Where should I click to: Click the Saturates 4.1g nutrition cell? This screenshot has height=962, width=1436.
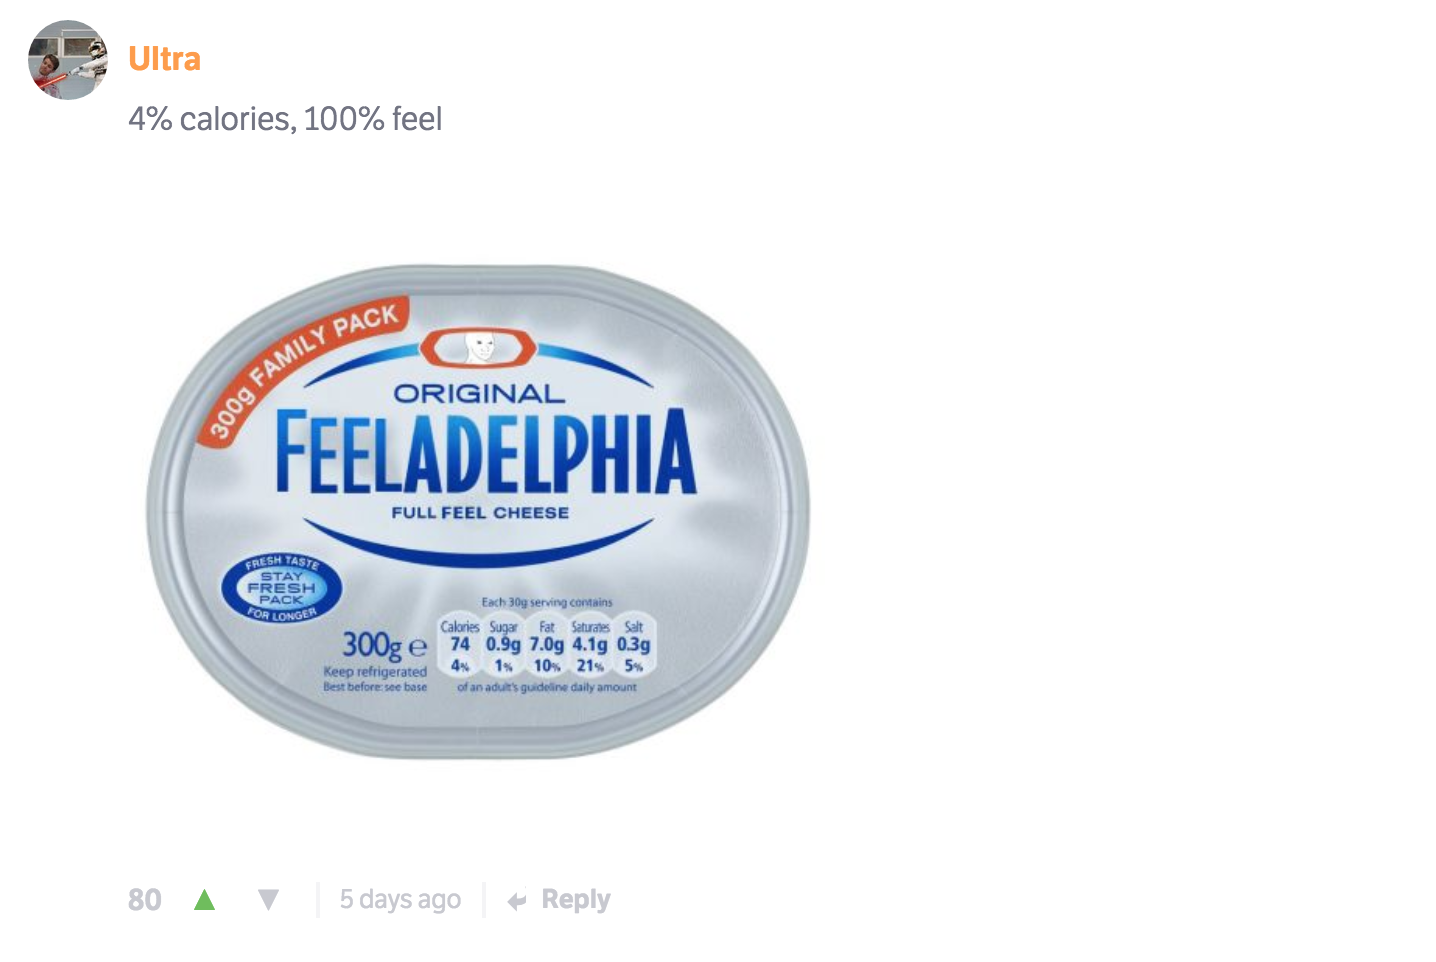click(x=590, y=646)
